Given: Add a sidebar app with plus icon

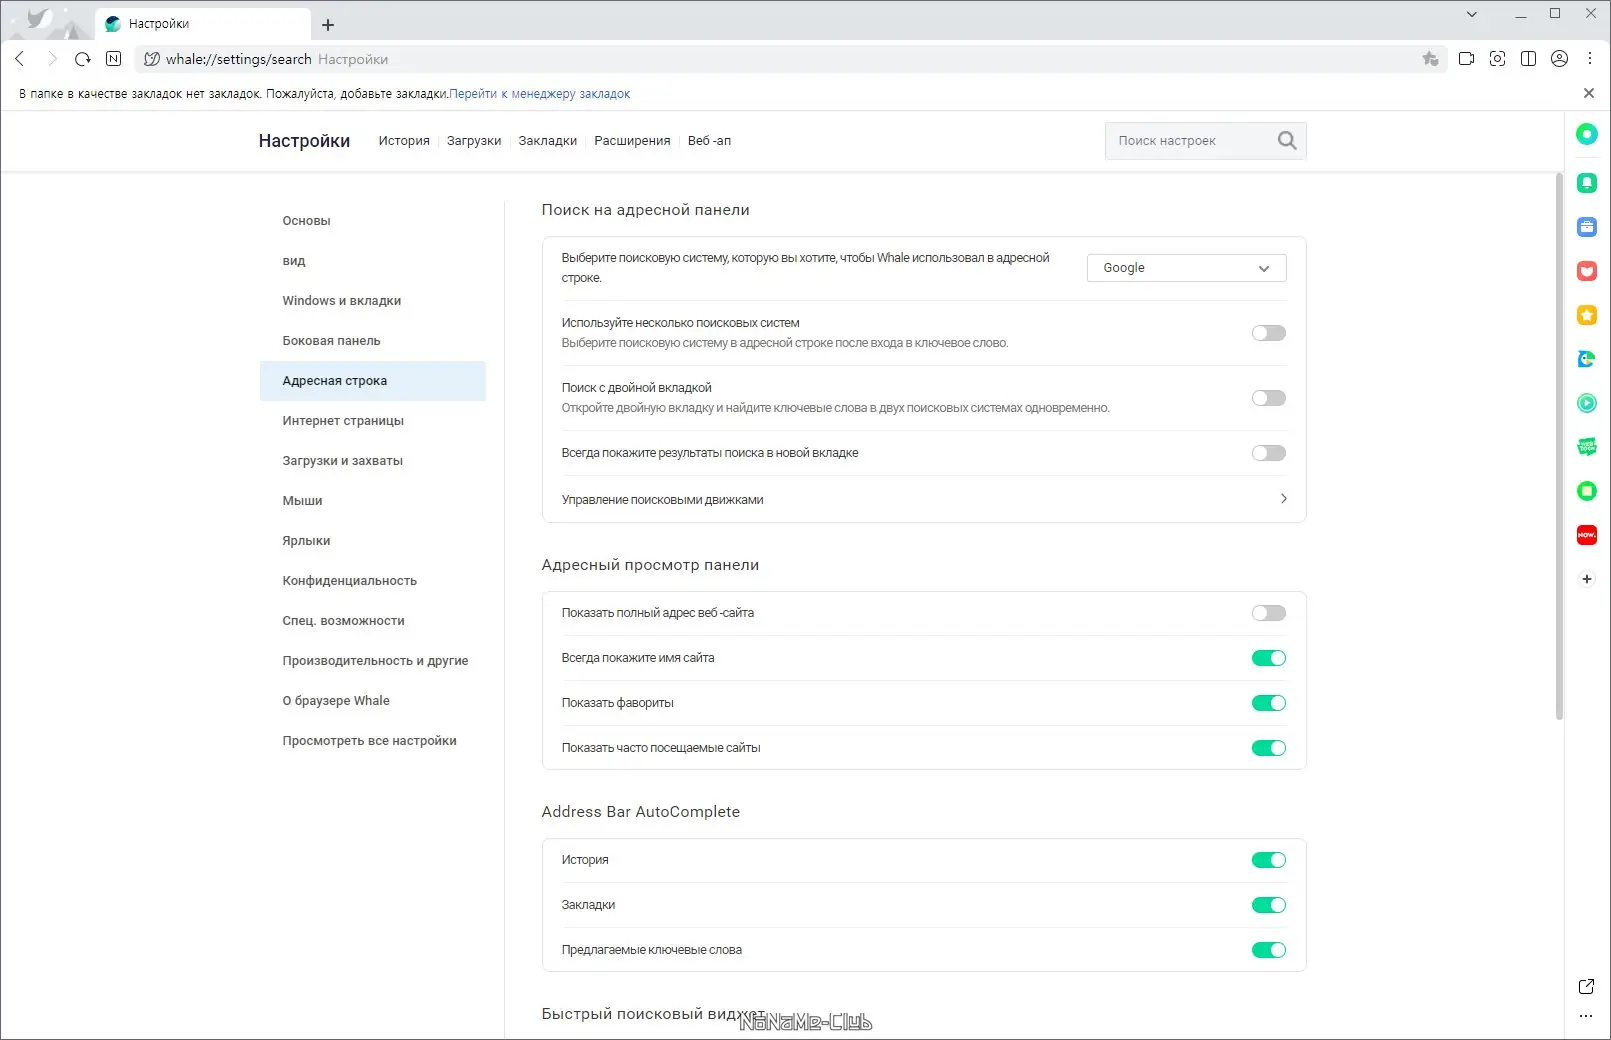Looking at the screenshot, I should coord(1586,579).
